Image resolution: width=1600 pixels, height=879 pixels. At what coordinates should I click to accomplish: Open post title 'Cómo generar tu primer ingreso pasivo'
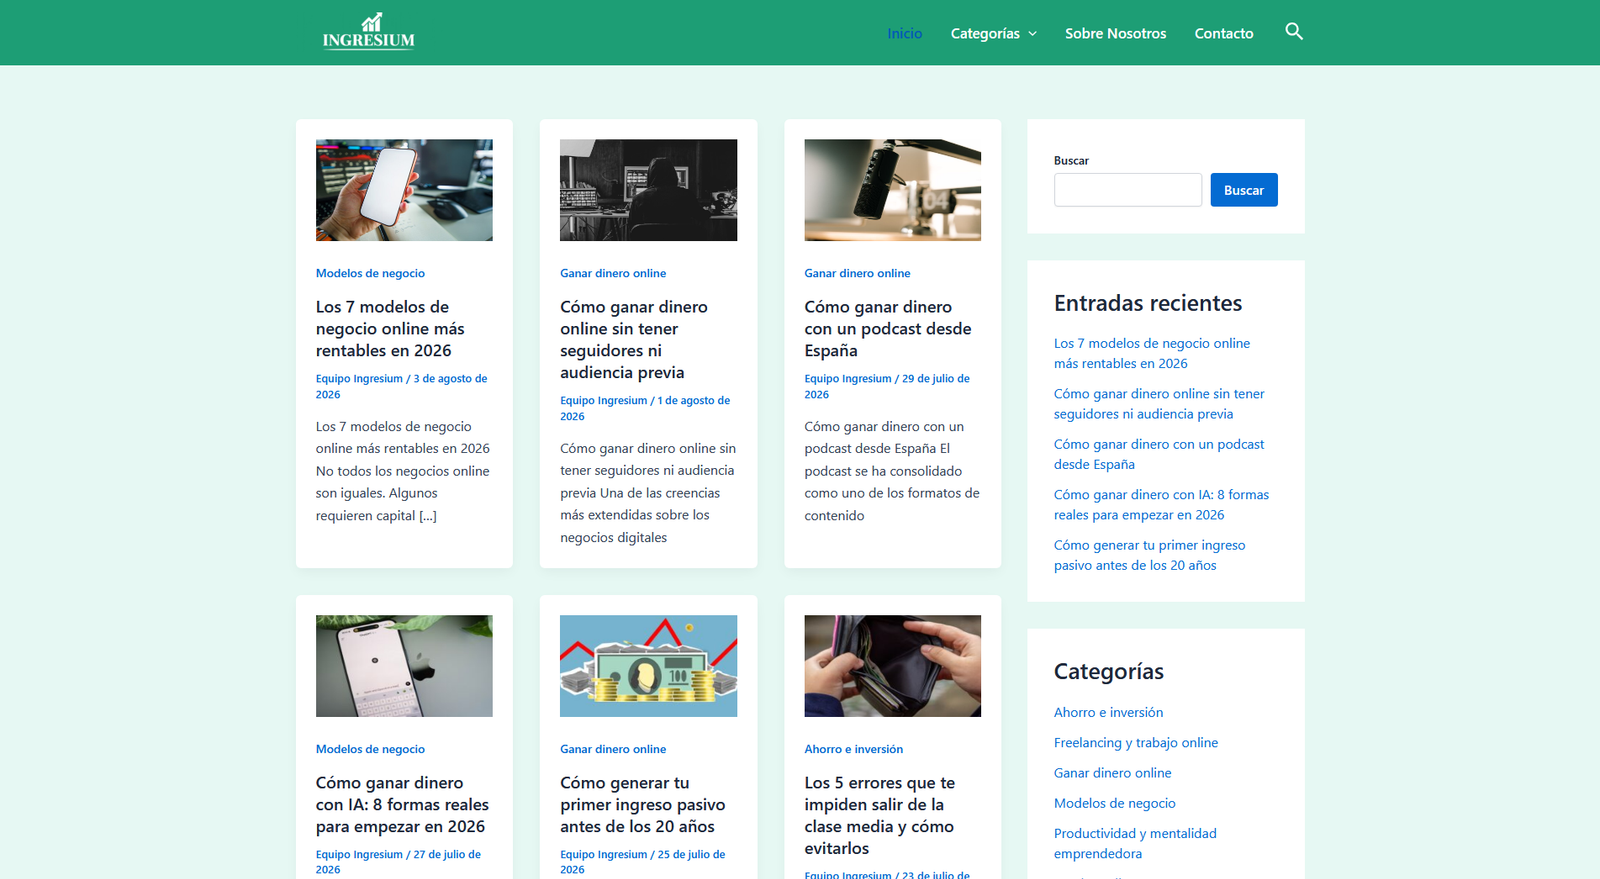tap(642, 805)
